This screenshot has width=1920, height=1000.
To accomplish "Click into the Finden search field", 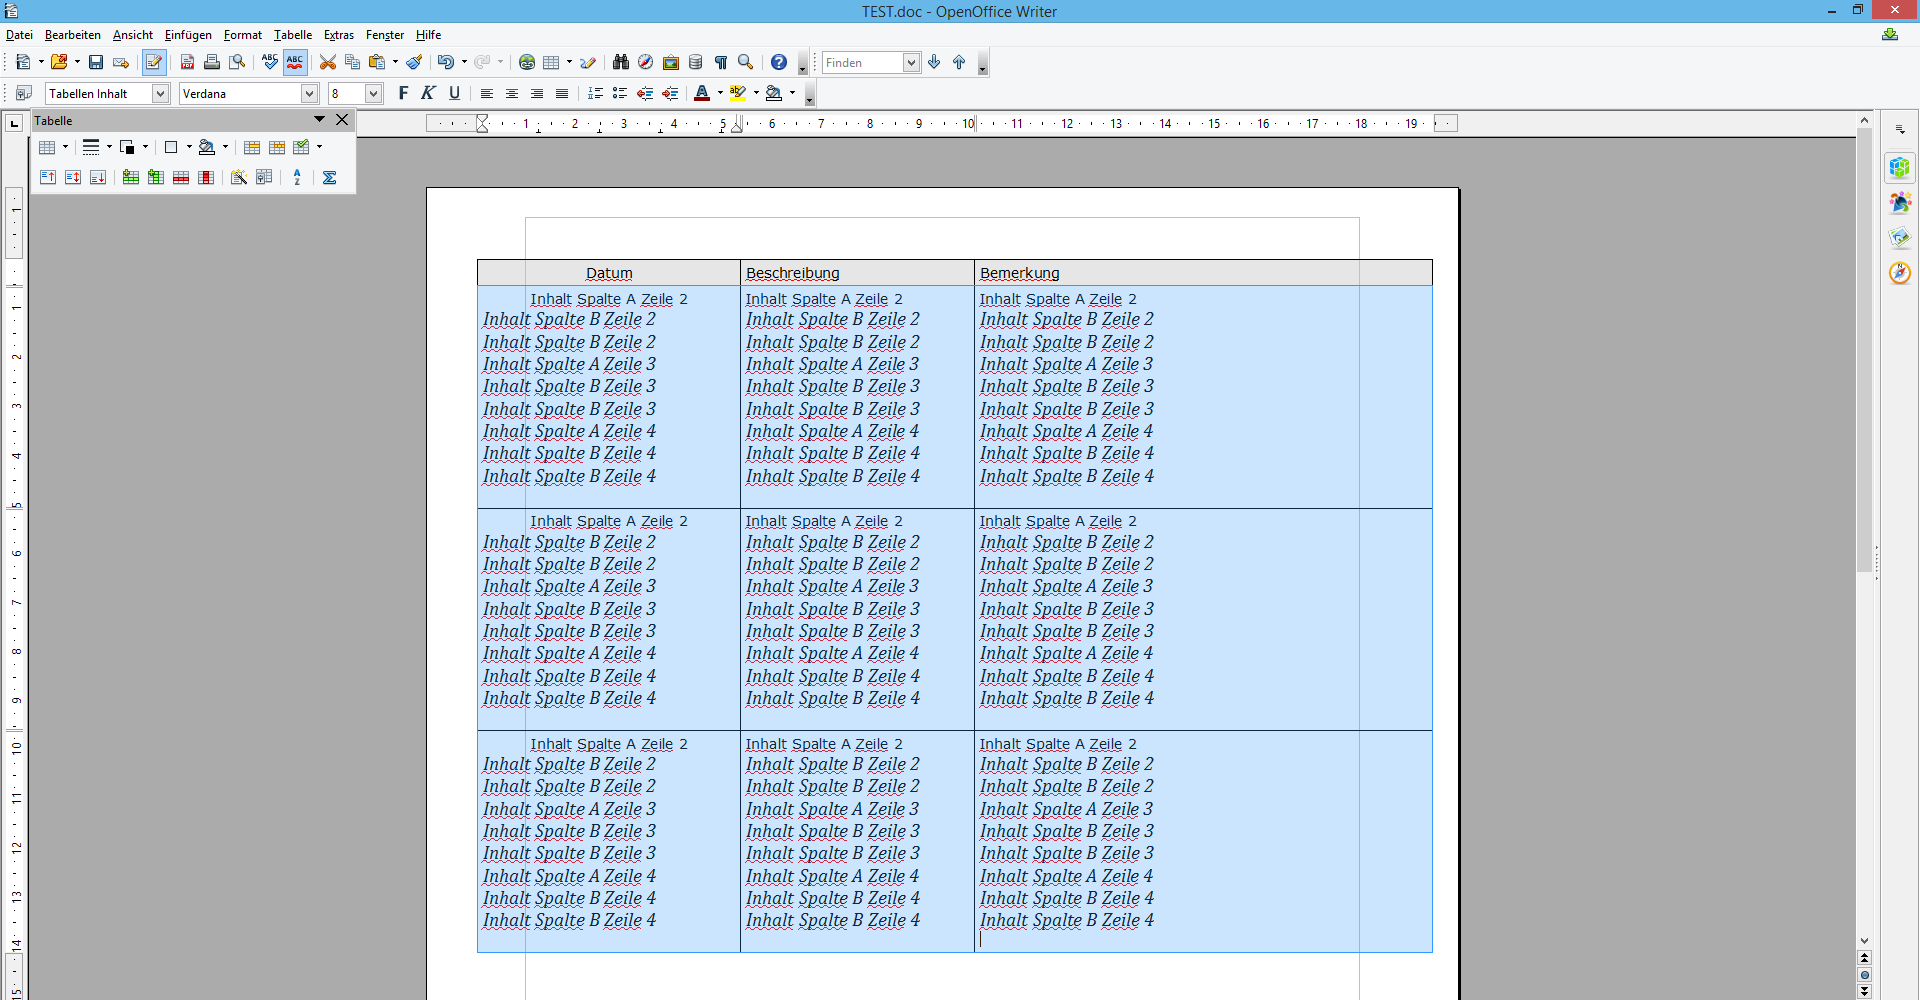I will (861, 63).
